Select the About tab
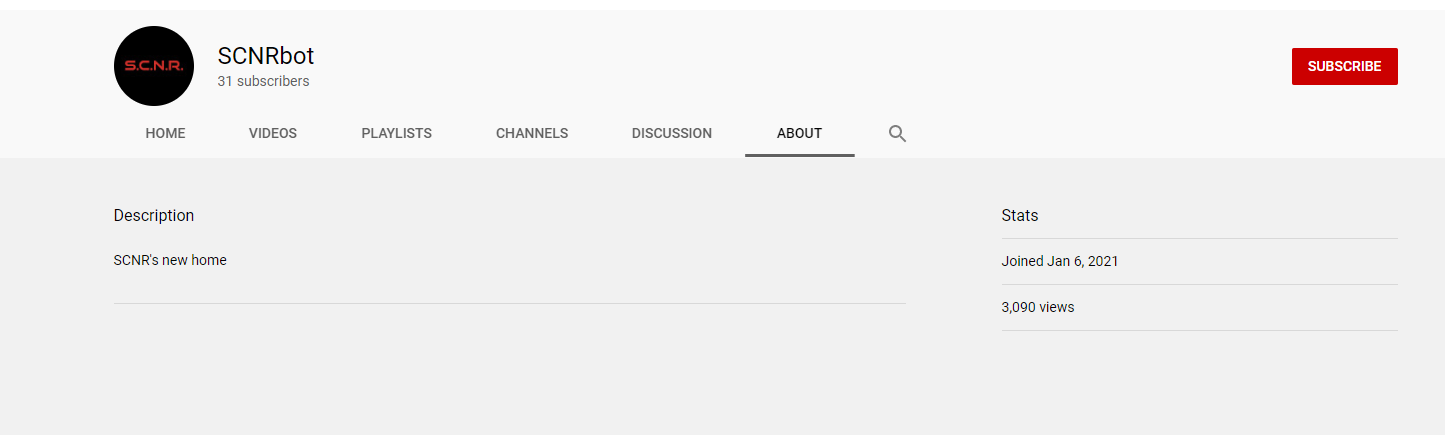The height and width of the screenshot is (435, 1445). coord(799,133)
